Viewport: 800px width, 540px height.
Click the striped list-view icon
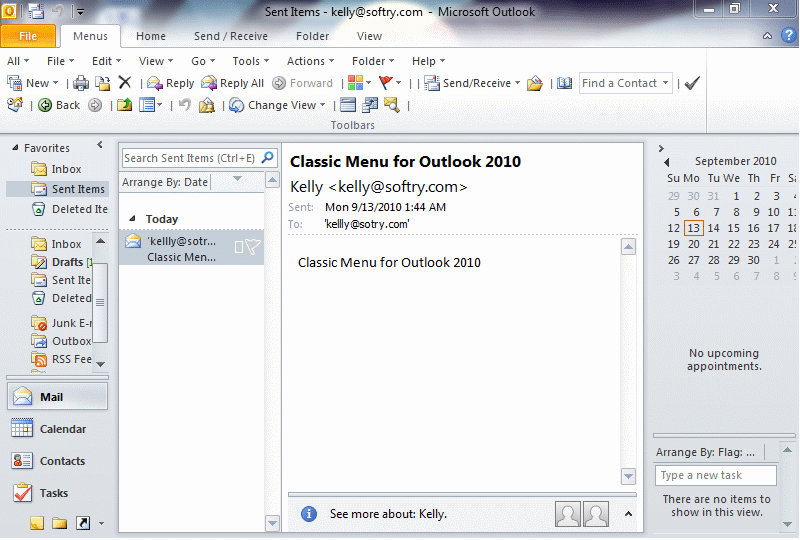coord(348,105)
